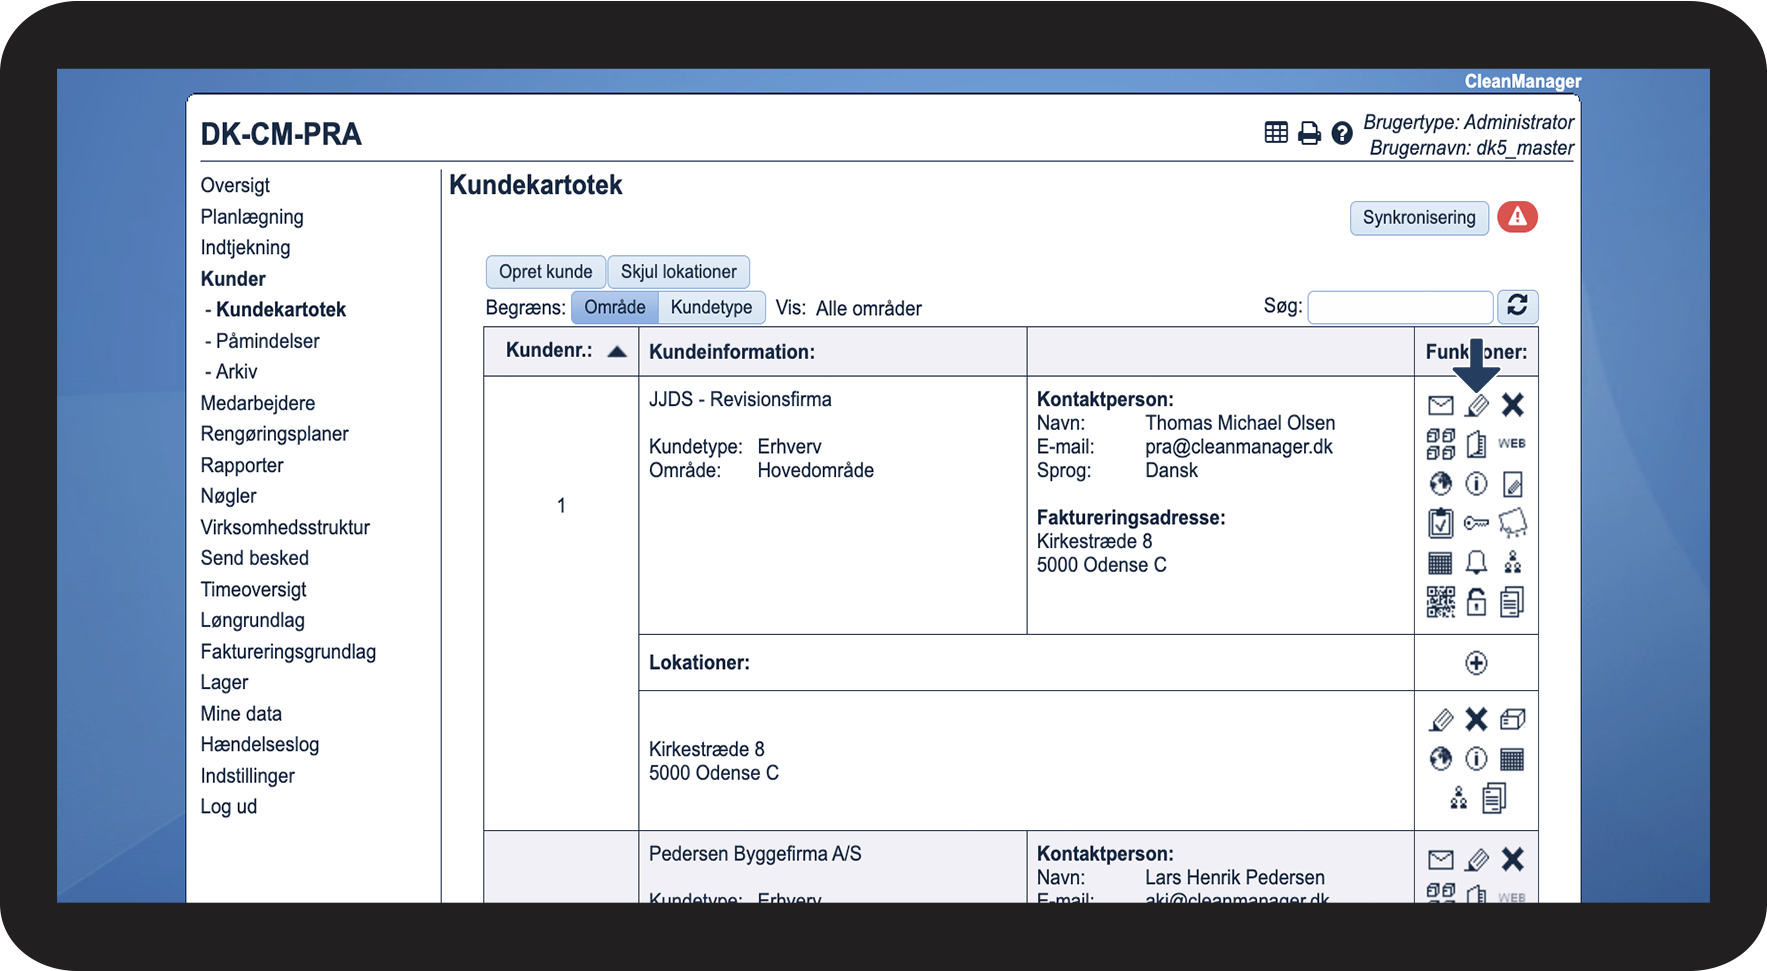Click the globe icon for Kirkestræde 8 location

1440,759
